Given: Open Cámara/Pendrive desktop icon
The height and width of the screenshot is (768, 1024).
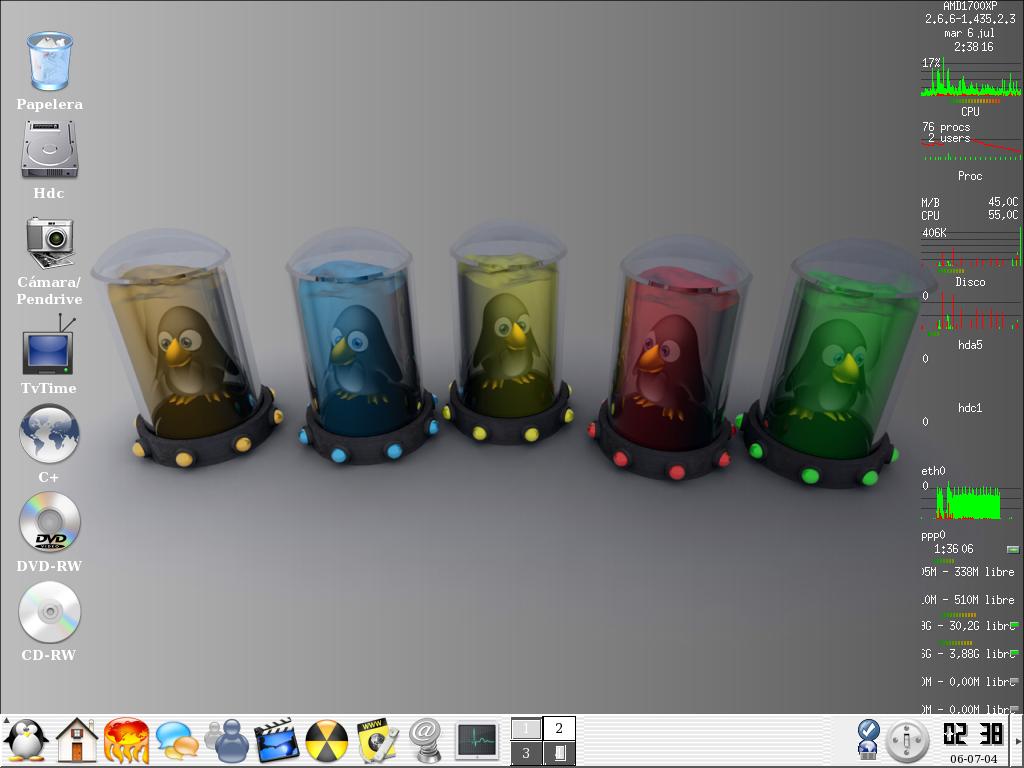Looking at the screenshot, I should [x=49, y=241].
